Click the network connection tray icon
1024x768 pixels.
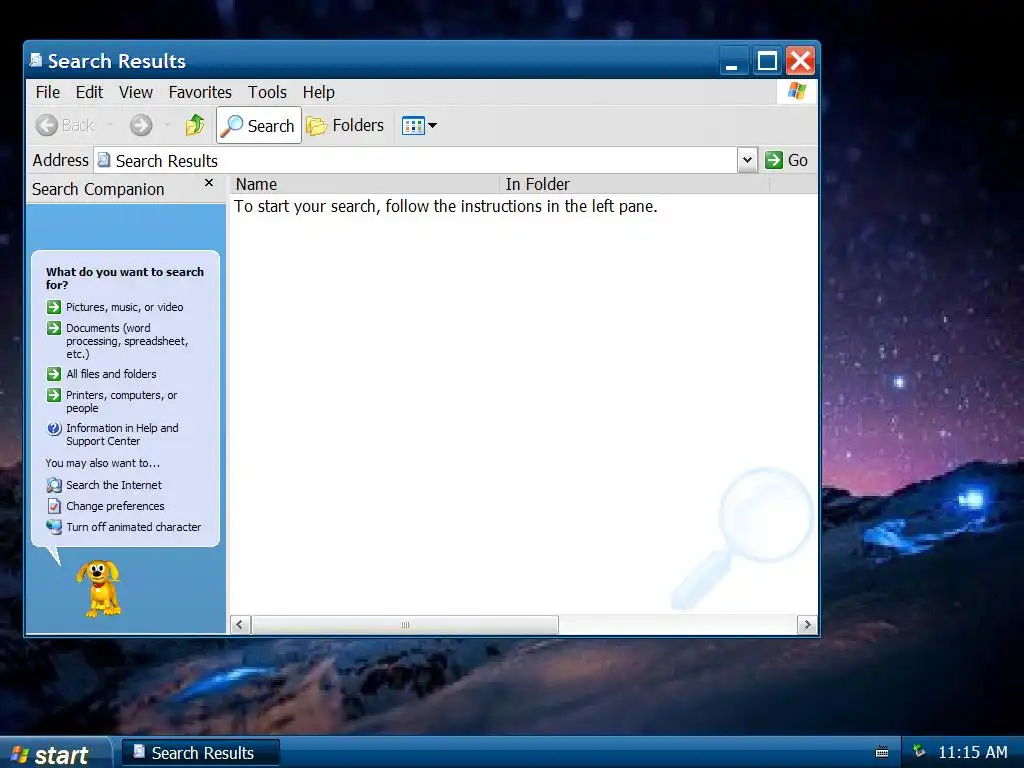920,751
